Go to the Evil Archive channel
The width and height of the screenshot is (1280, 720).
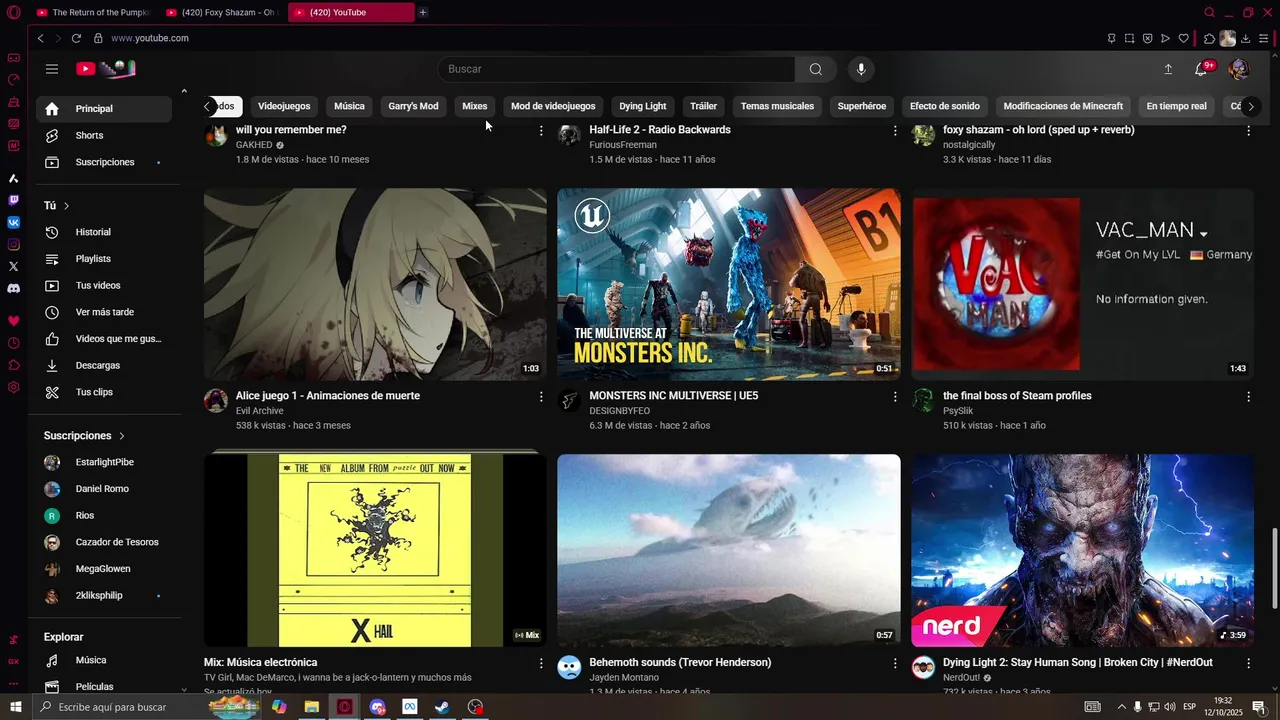pyautogui.click(x=260, y=411)
